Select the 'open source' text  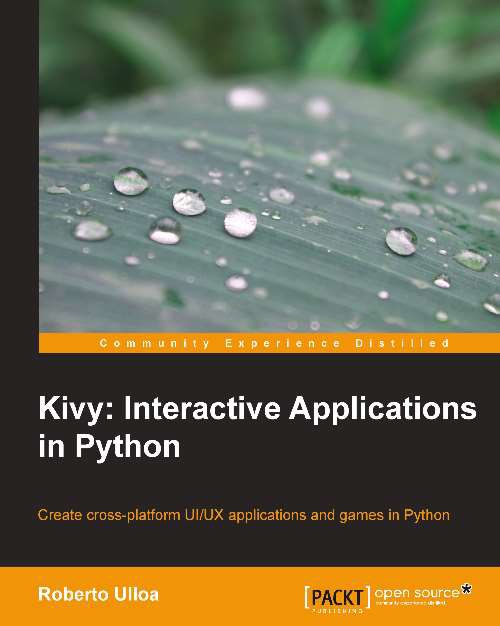tap(417, 593)
